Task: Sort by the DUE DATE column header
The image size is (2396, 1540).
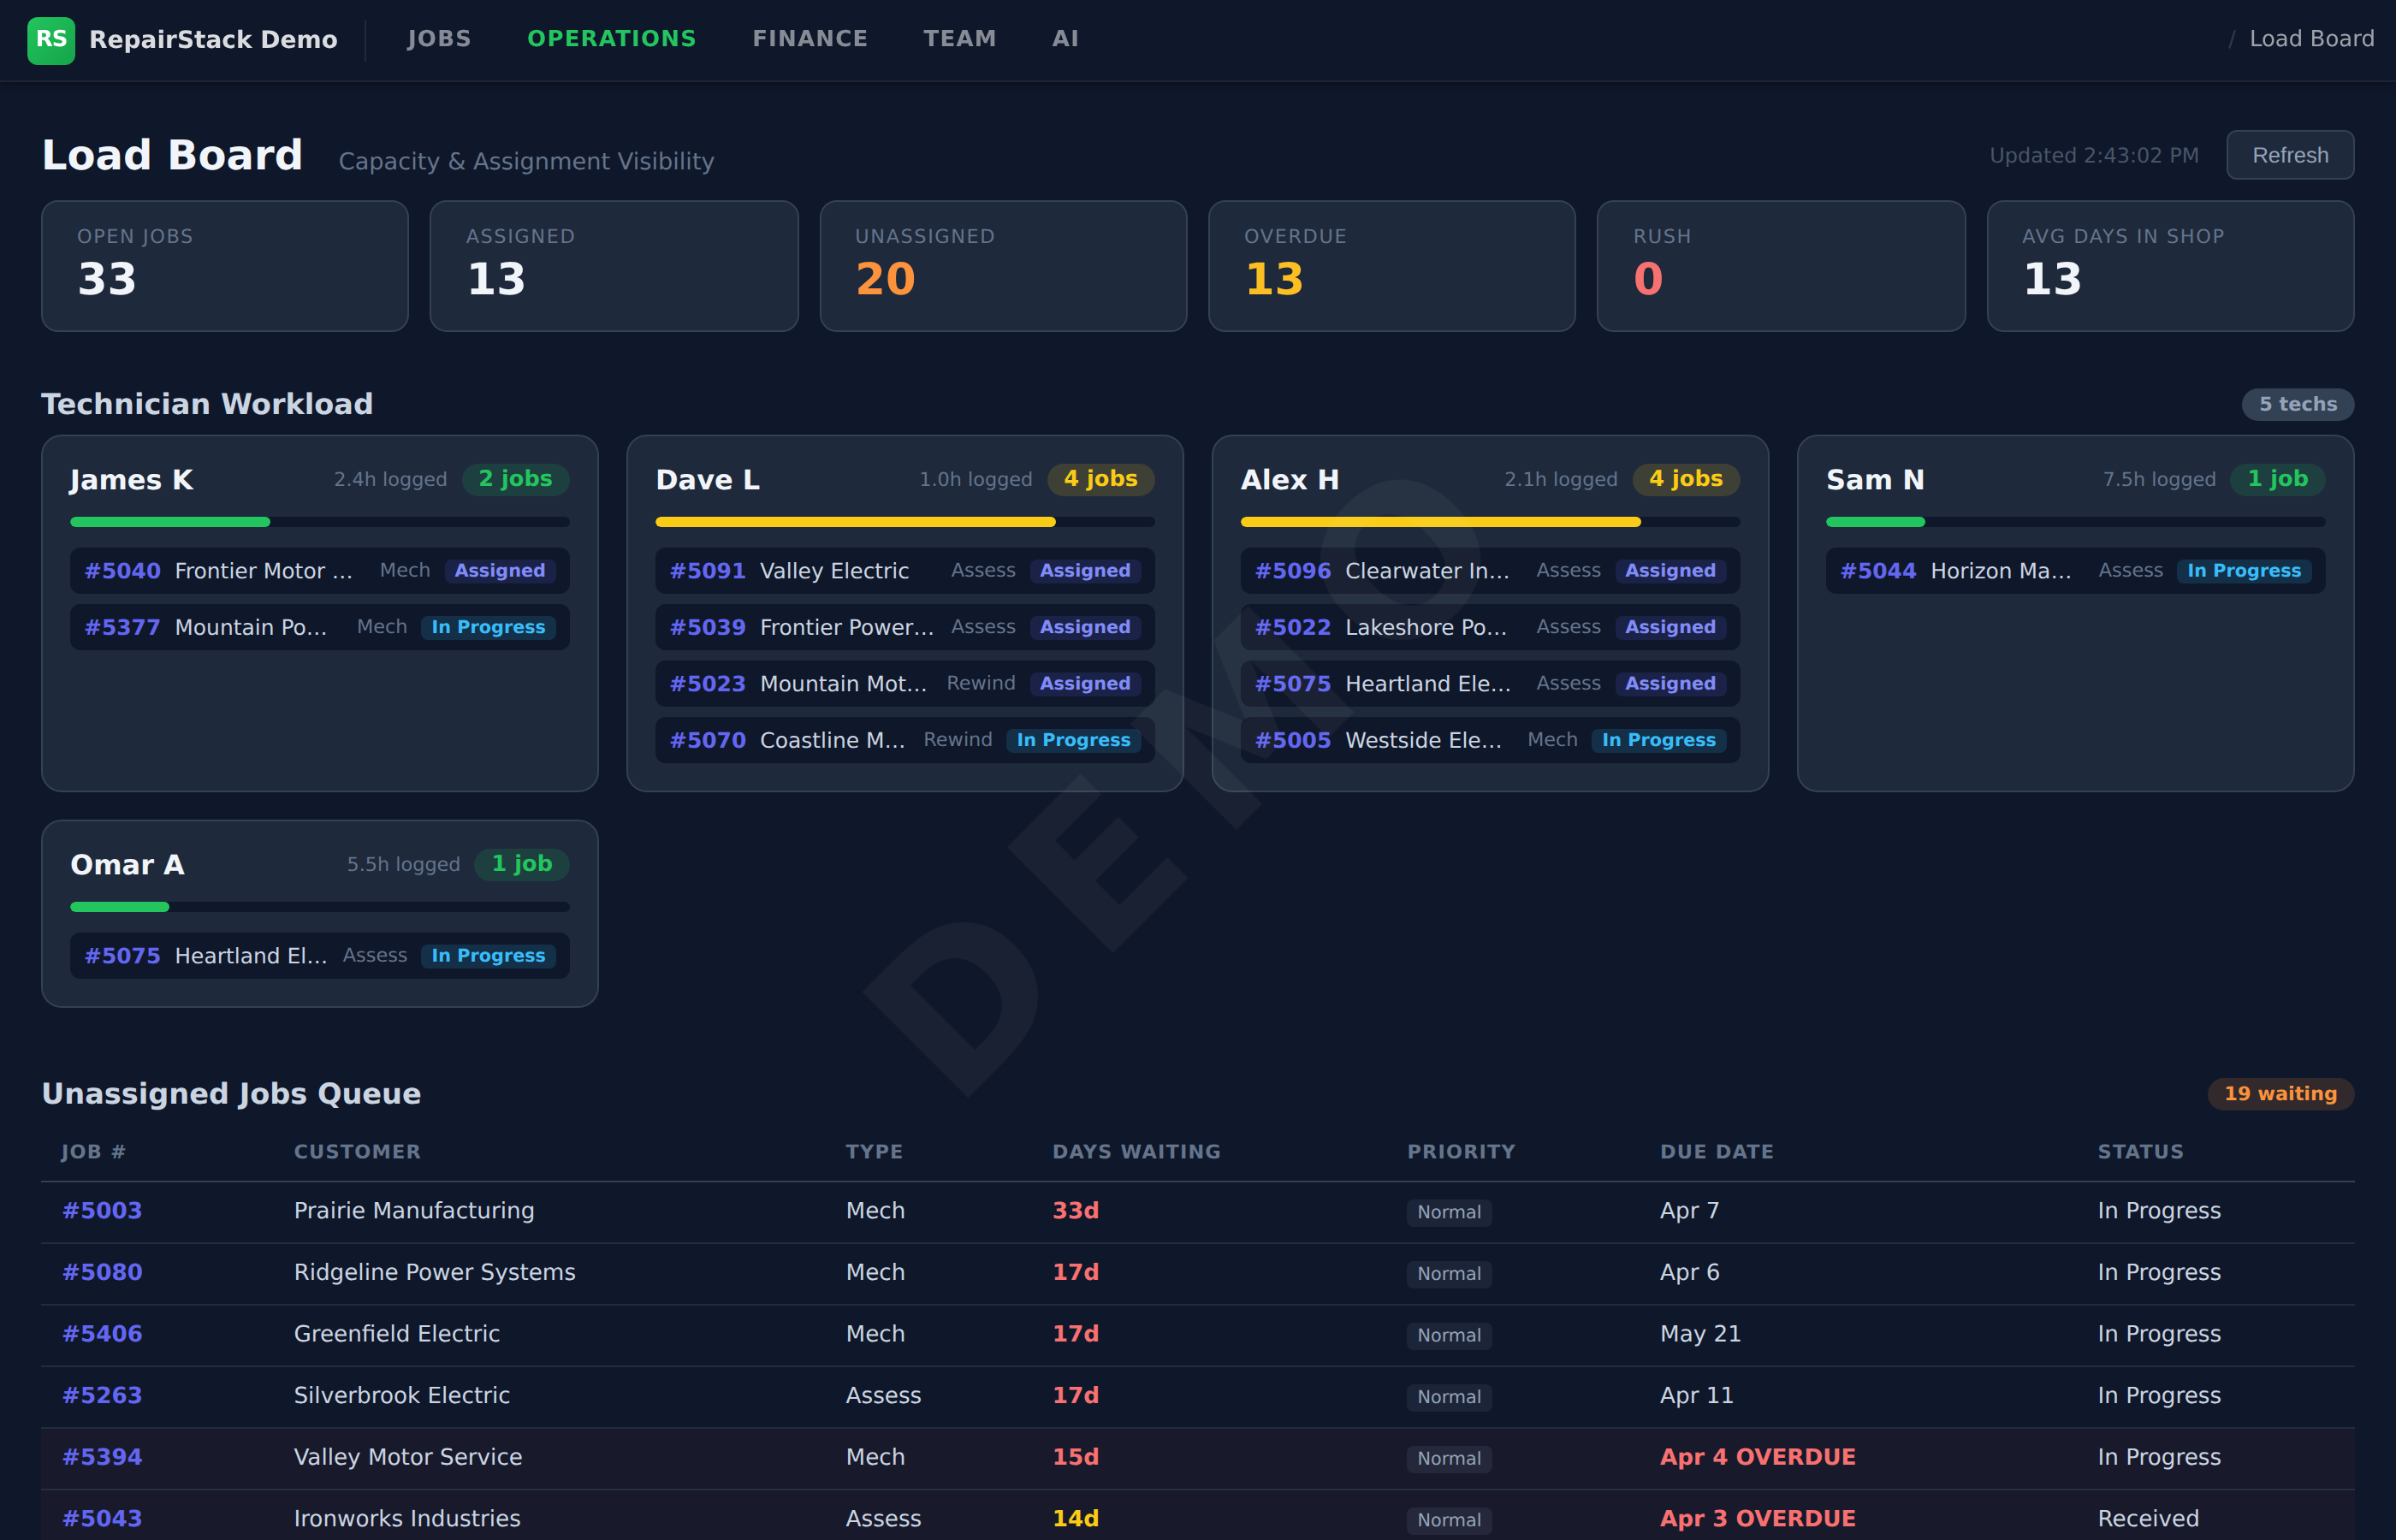Action: [1716, 1152]
